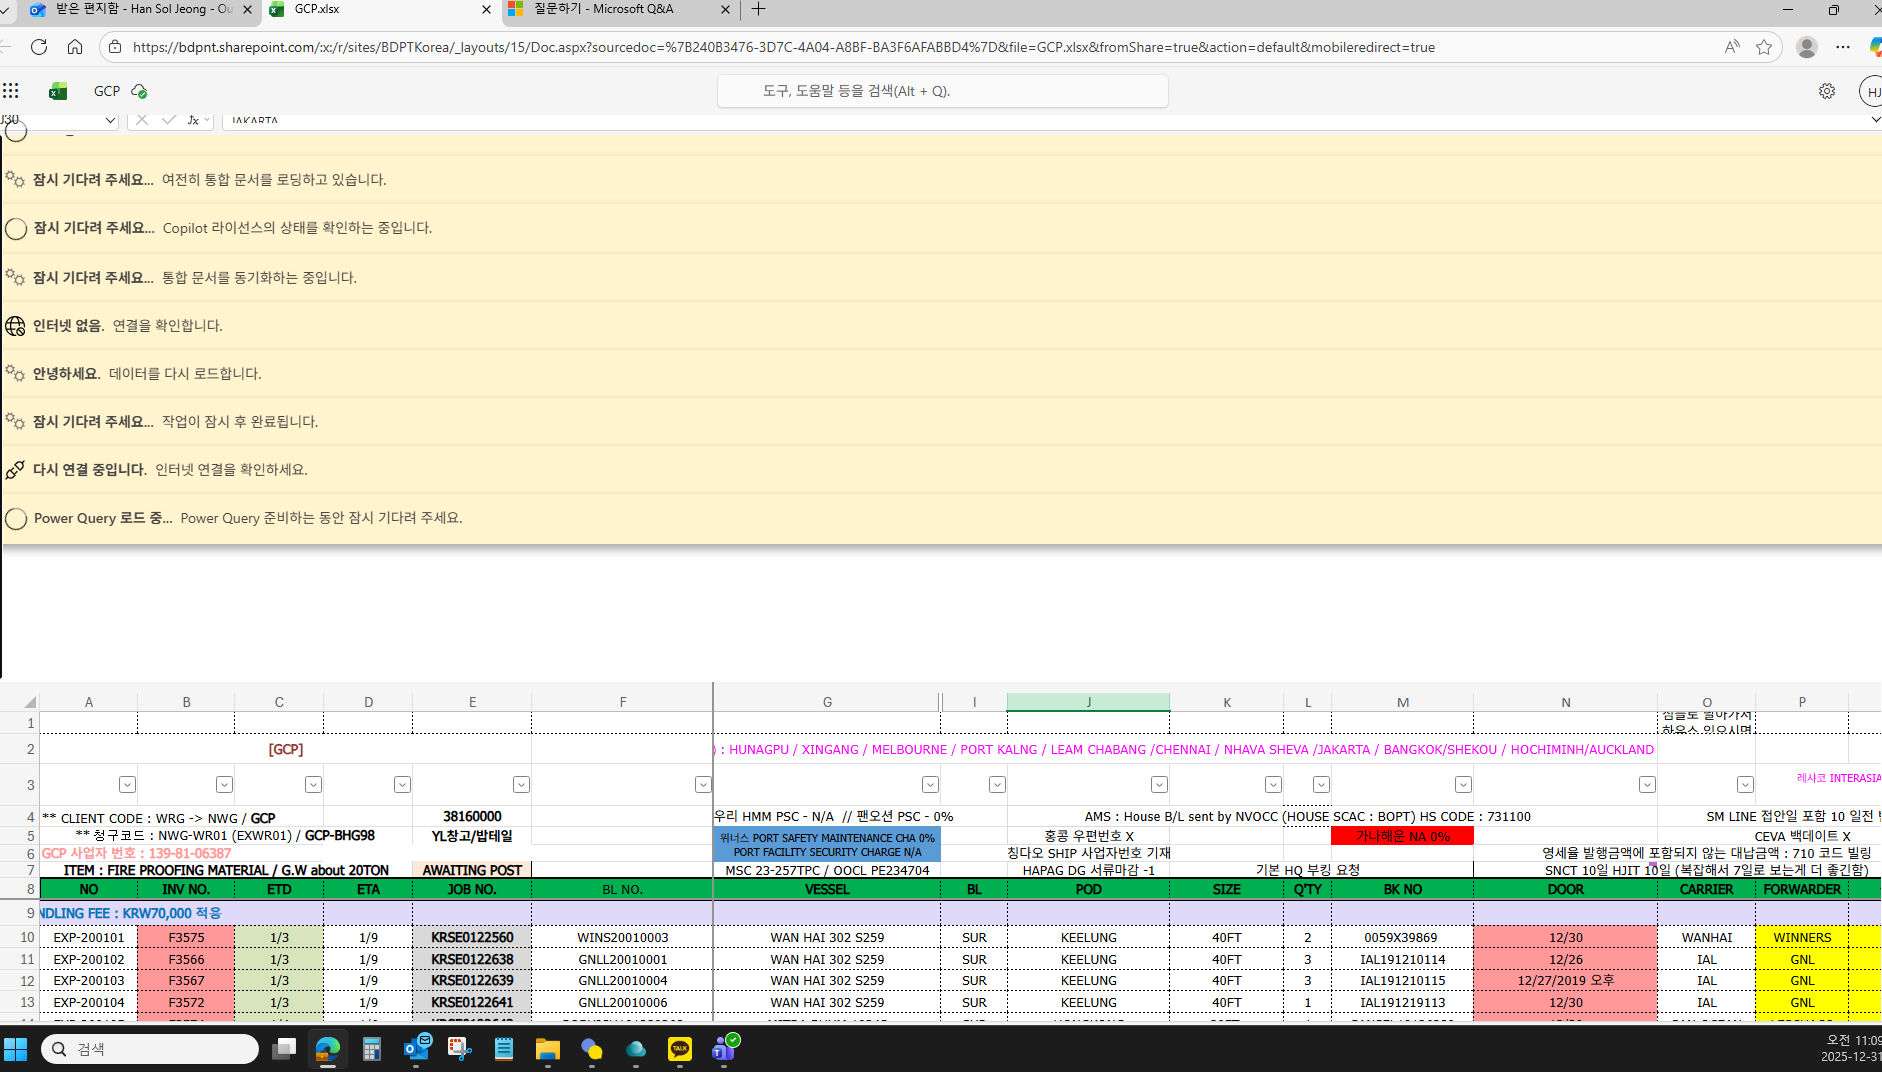The width and height of the screenshot is (1882, 1072).
Task: Open the filter dropdown in column J
Action: point(1159,785)
